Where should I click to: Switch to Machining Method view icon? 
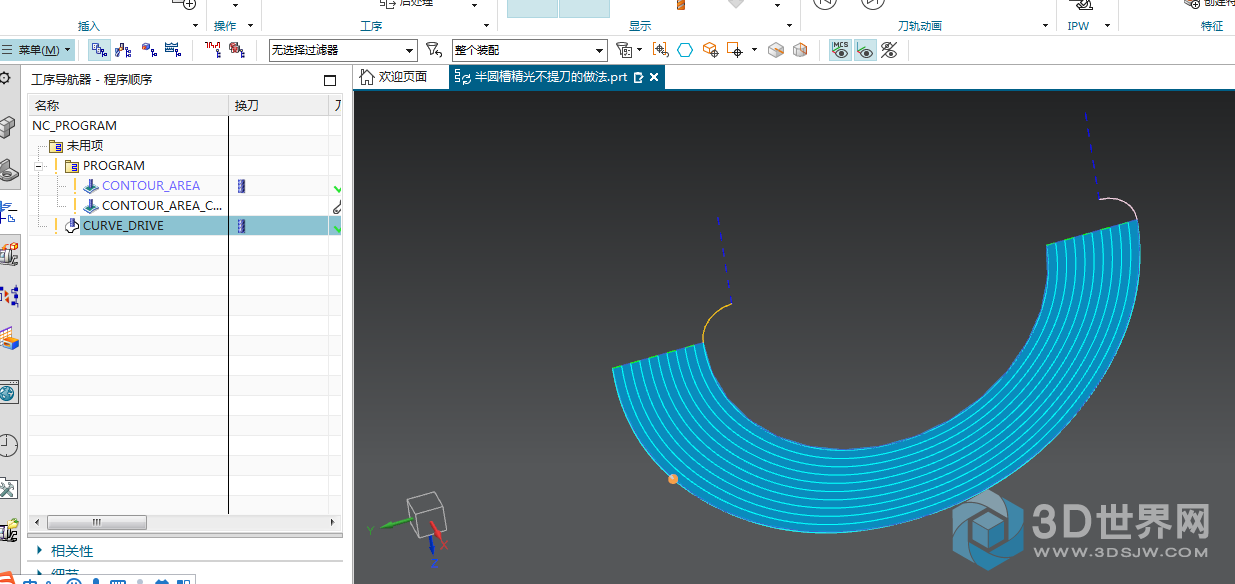[172, 49]
